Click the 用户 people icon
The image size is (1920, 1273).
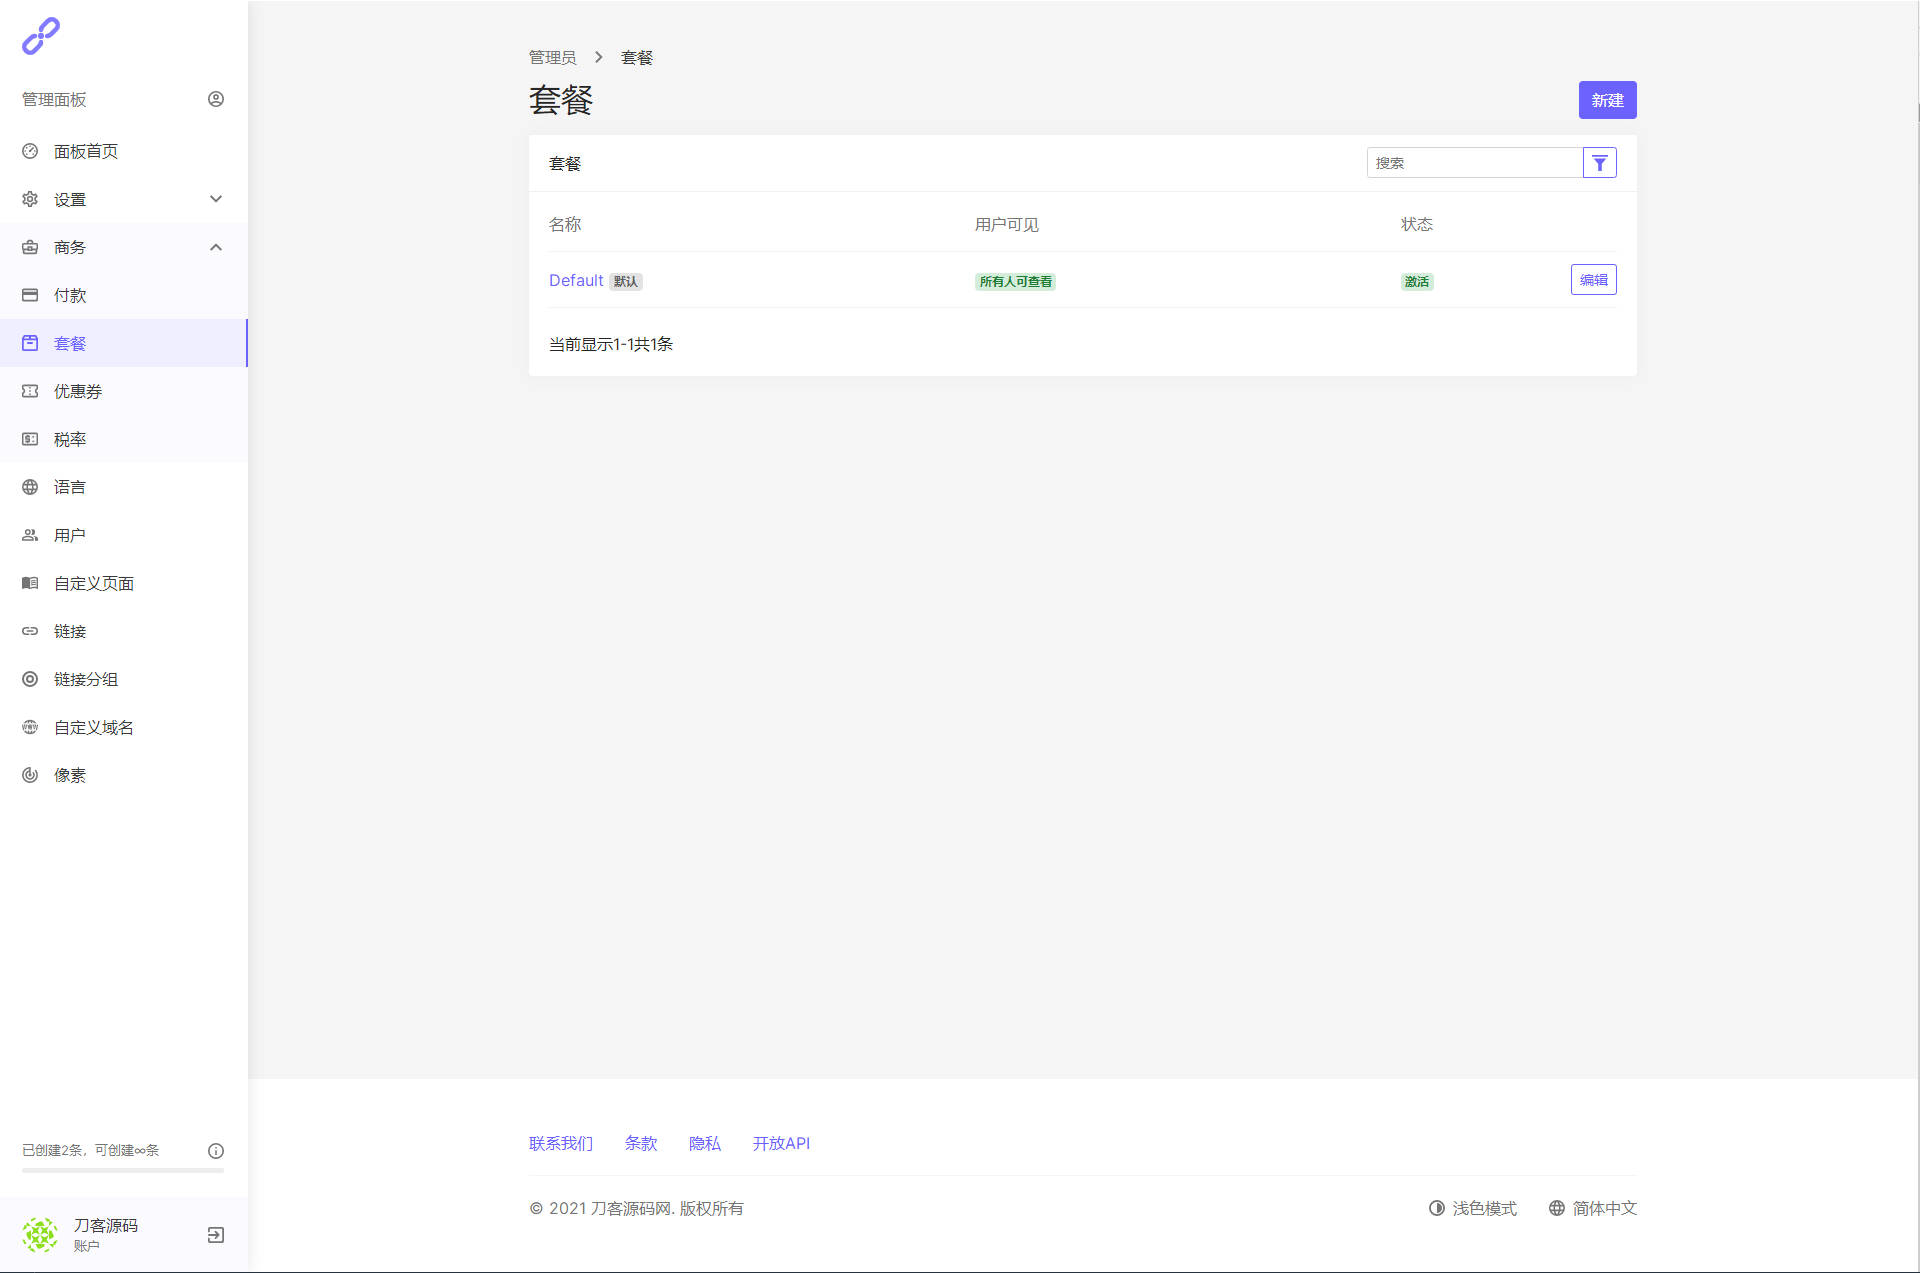coord(30,535)
